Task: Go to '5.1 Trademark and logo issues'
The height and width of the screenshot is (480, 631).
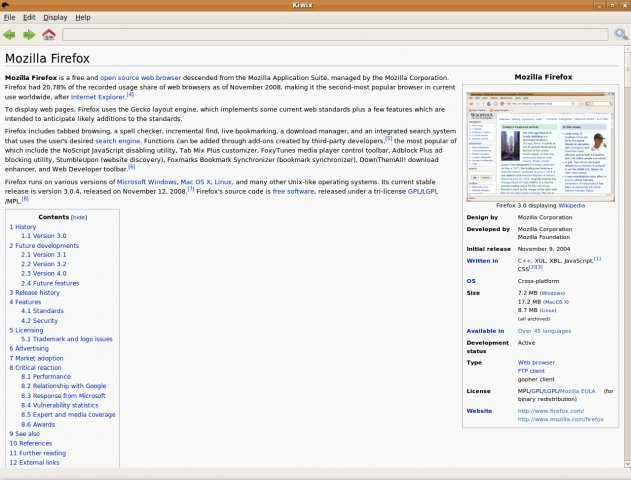Action: click(x=67, y=339)
